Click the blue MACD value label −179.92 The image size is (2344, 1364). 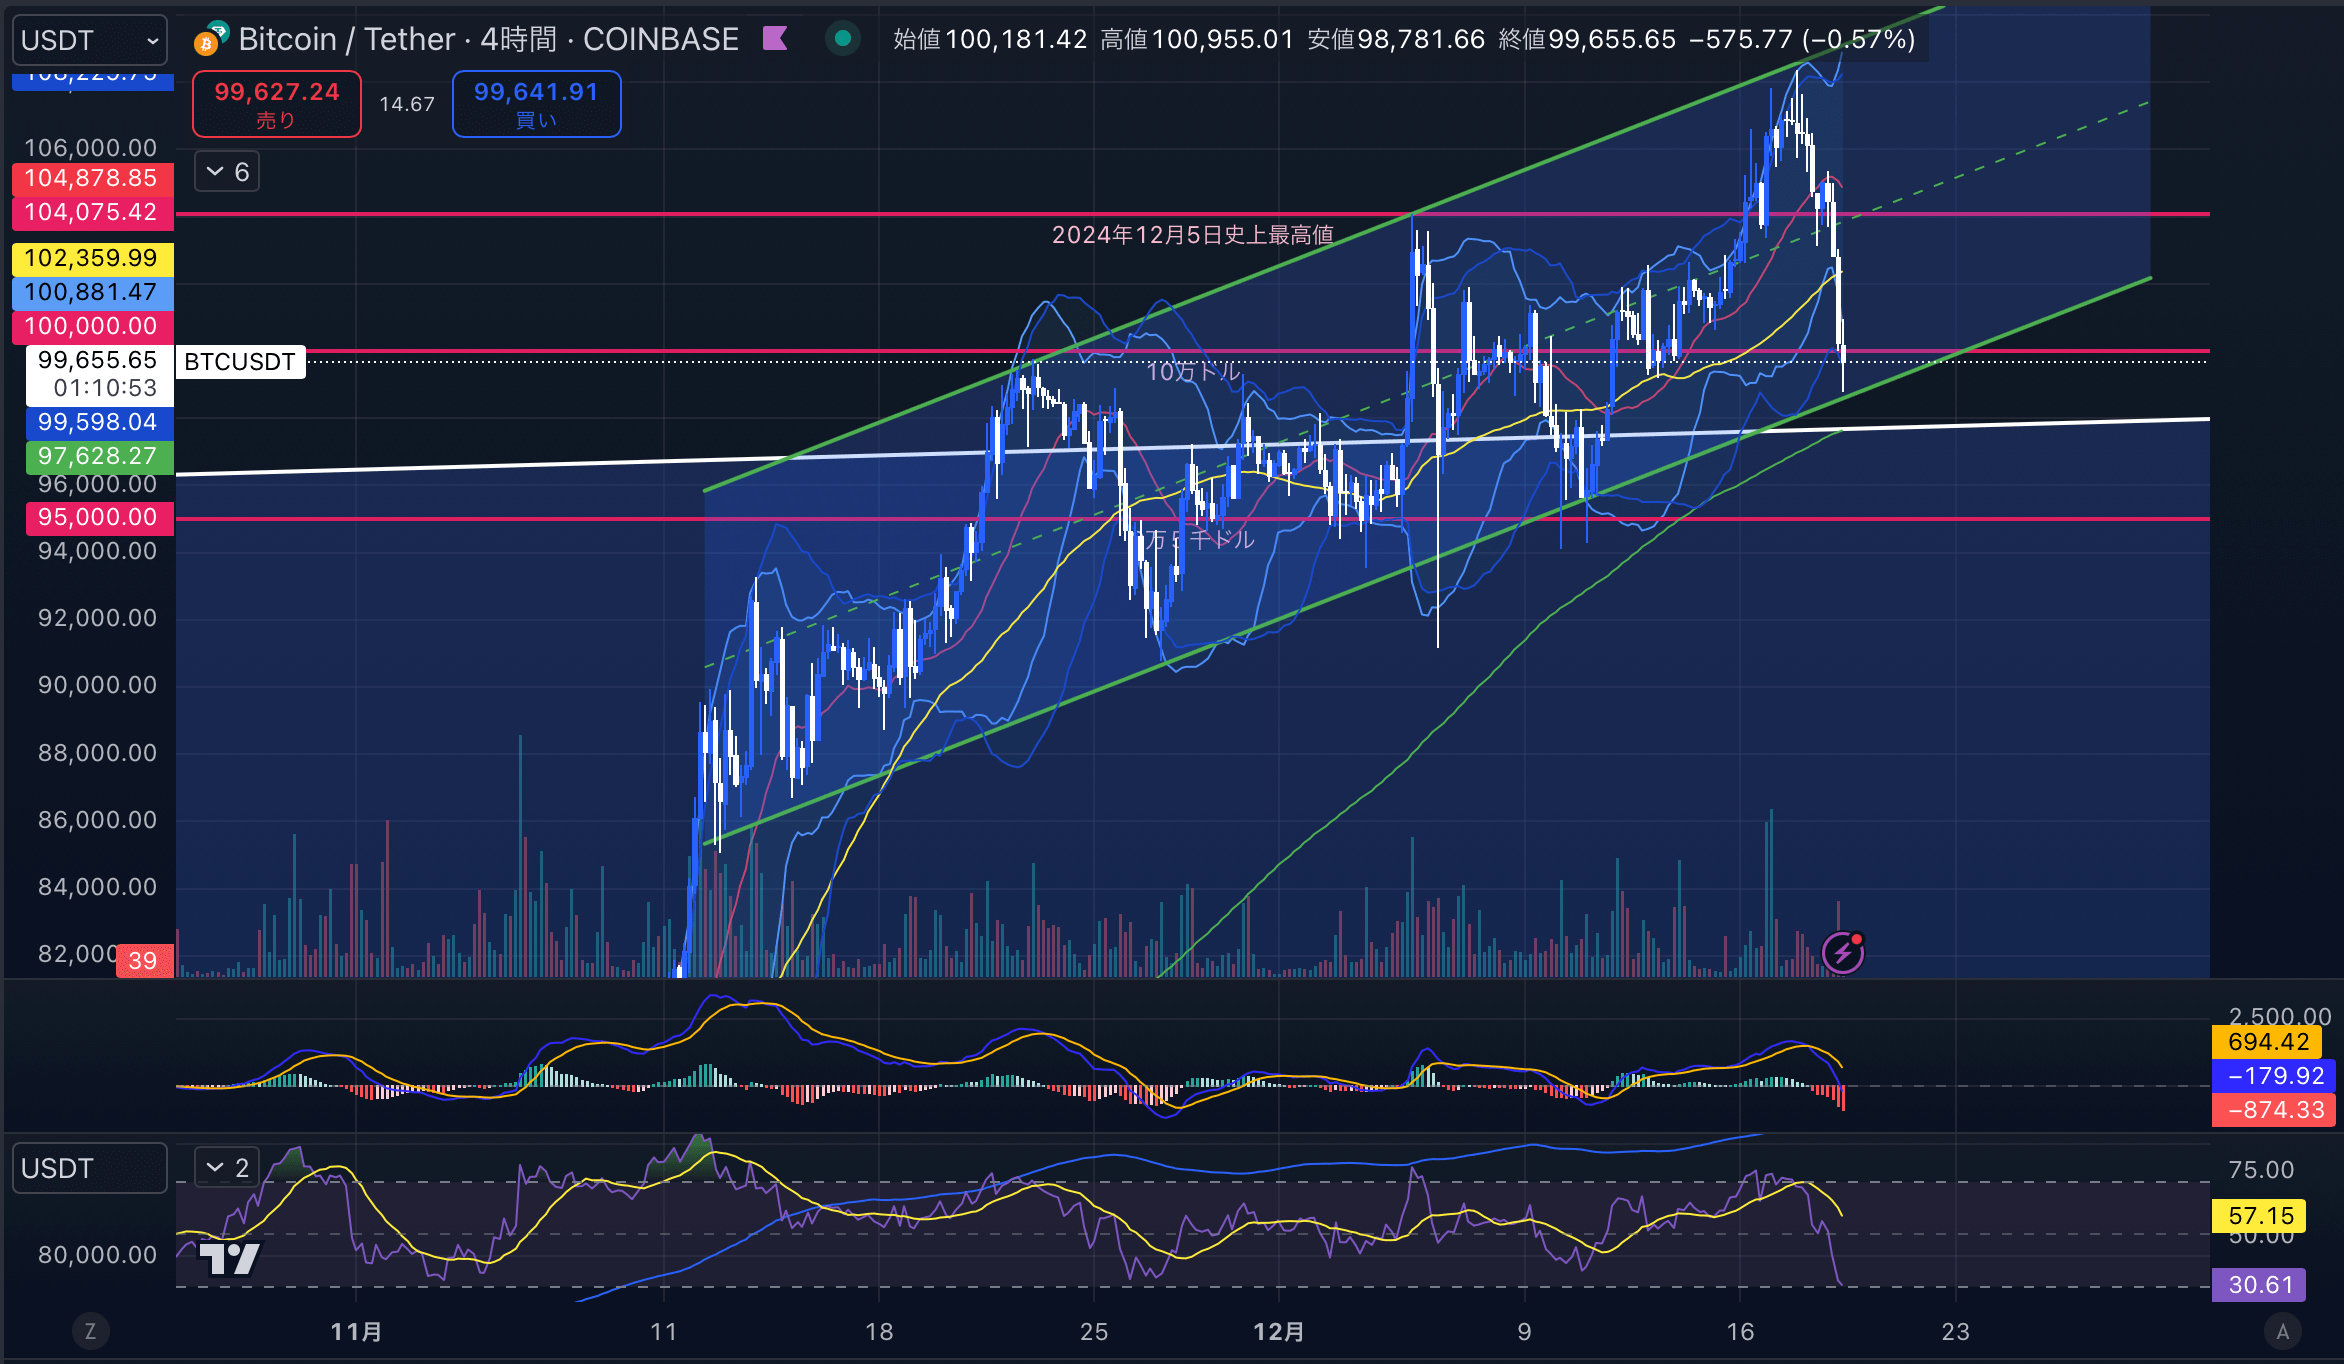pyautogui.click(x=2275, y=1076)
